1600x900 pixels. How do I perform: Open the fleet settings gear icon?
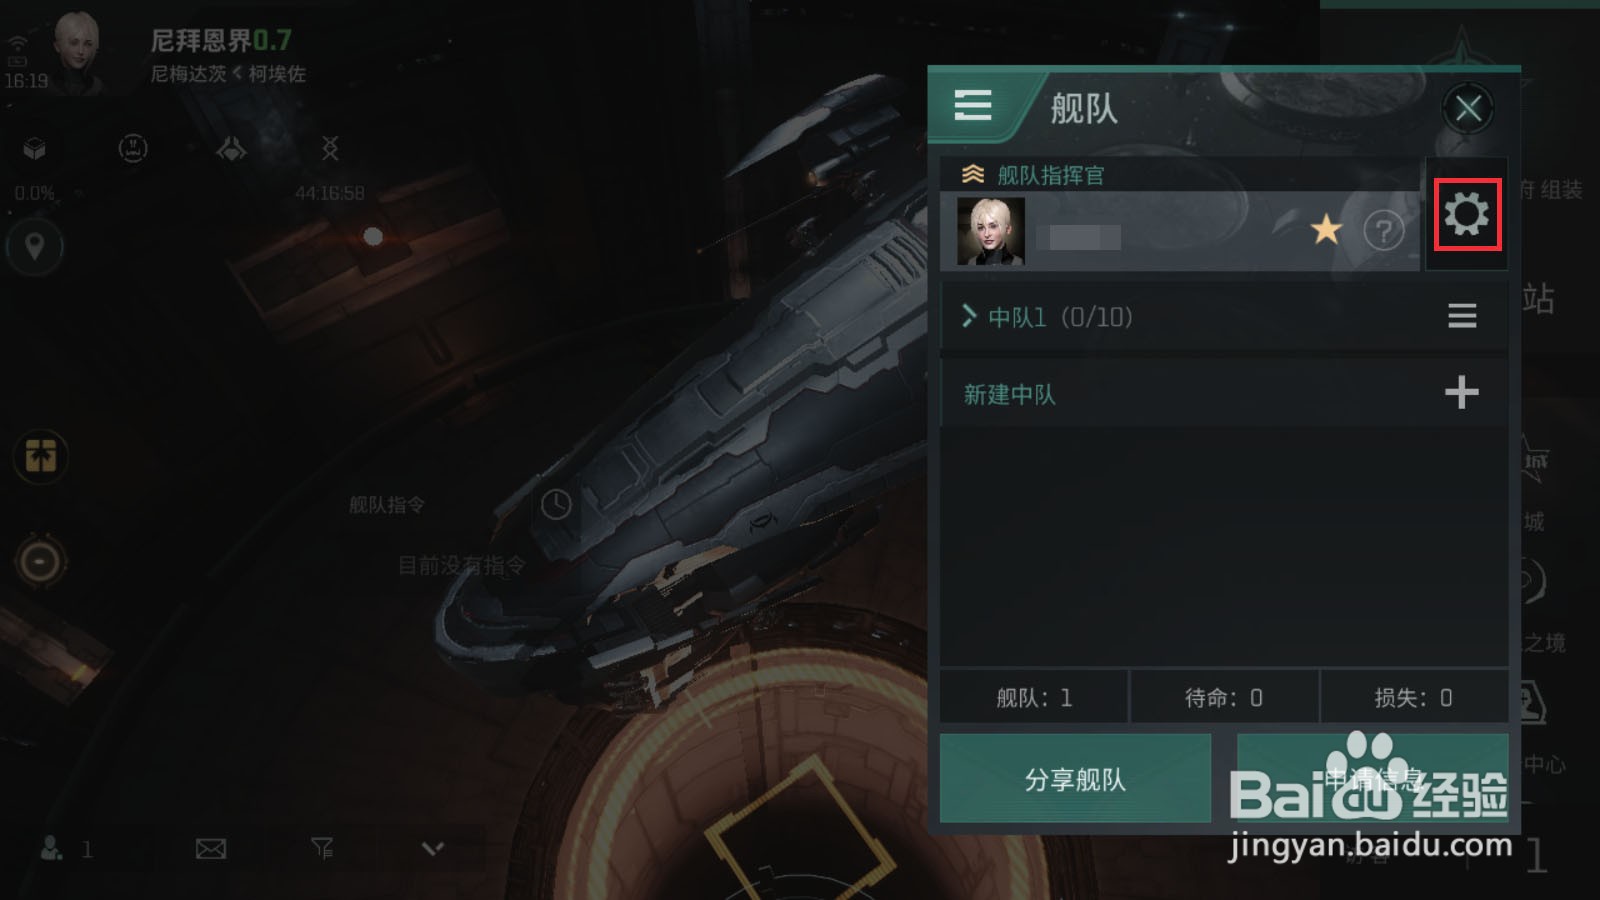click(1467, 214)
